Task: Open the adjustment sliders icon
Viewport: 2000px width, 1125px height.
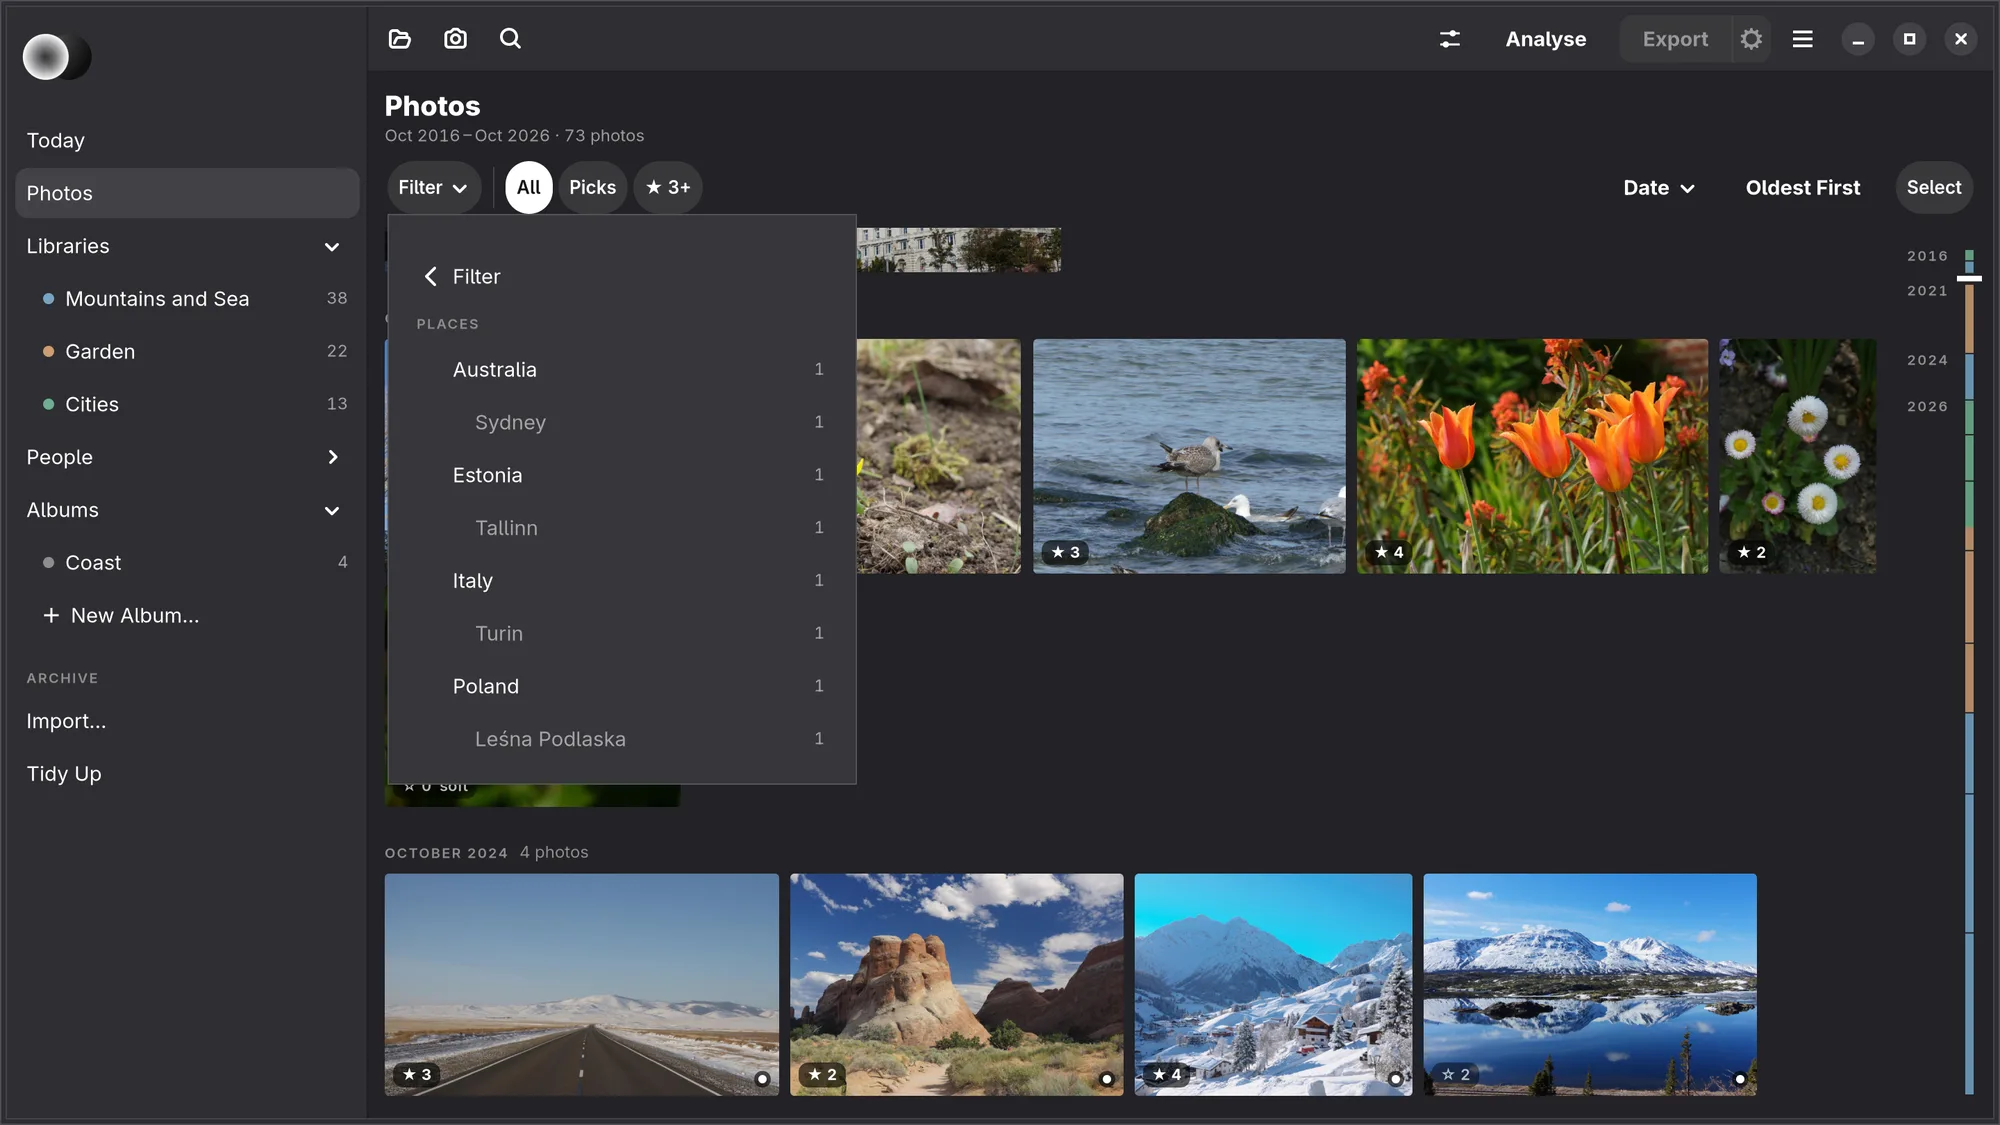Action: [x=1450, y=39]
